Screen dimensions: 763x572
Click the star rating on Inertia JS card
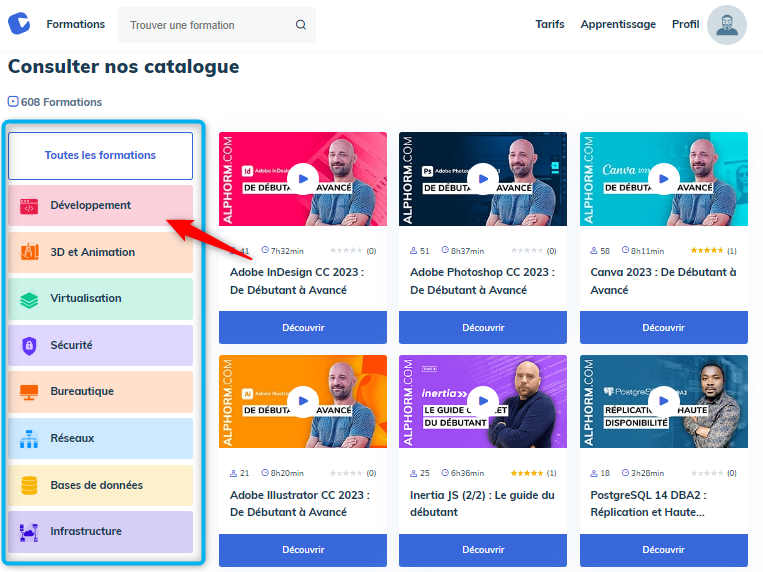(527, 473)
